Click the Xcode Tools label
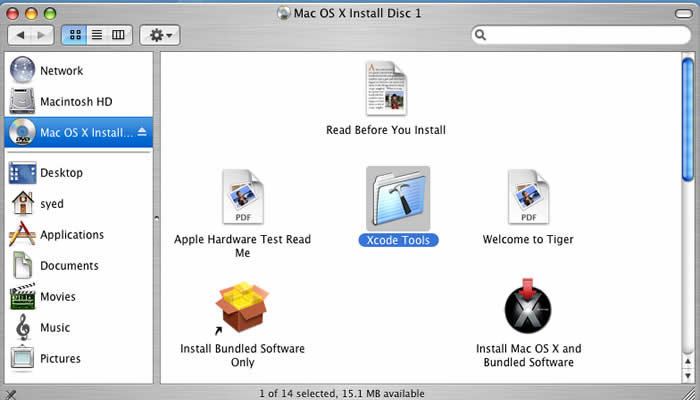Viewport: 700px width, 400px height. point(398,240)
